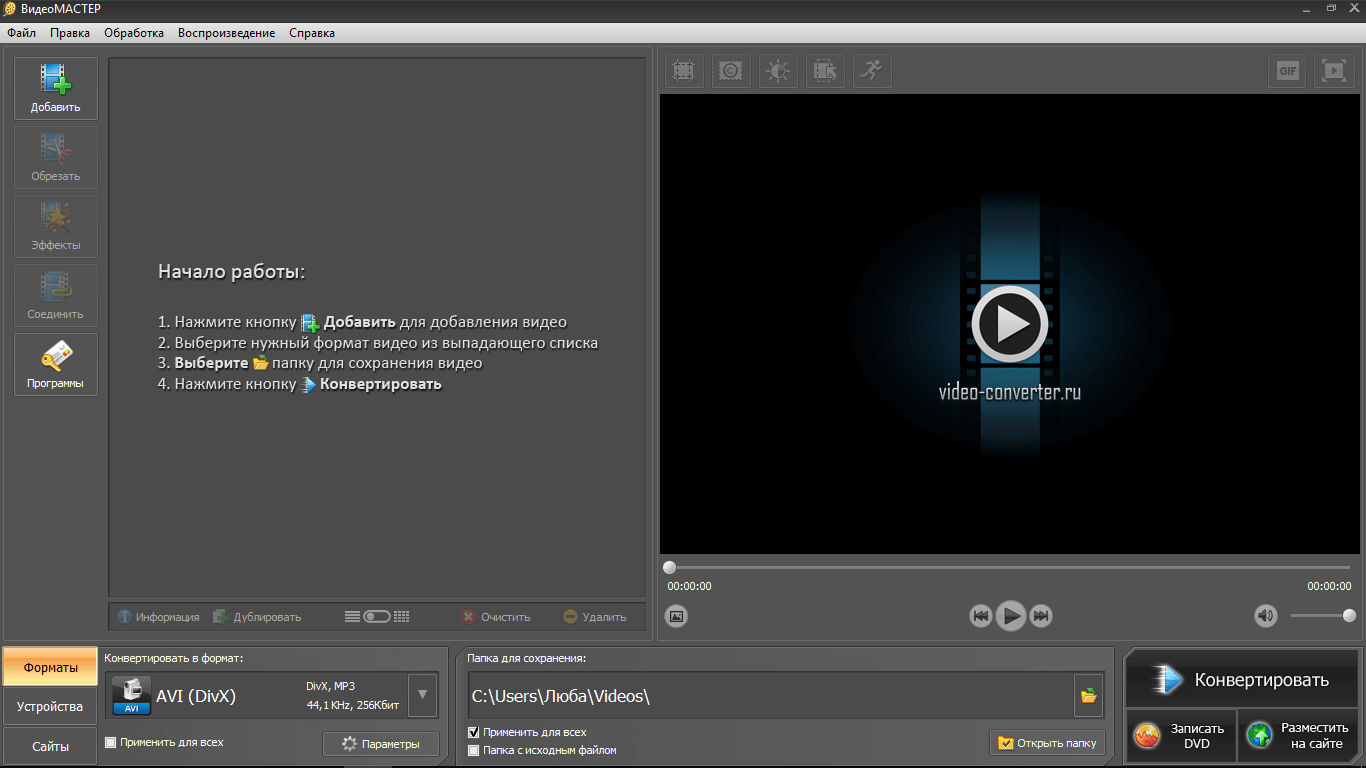The image size is (1366, 768).
Task: Open the Справка menu
Action: coord(312,33)
